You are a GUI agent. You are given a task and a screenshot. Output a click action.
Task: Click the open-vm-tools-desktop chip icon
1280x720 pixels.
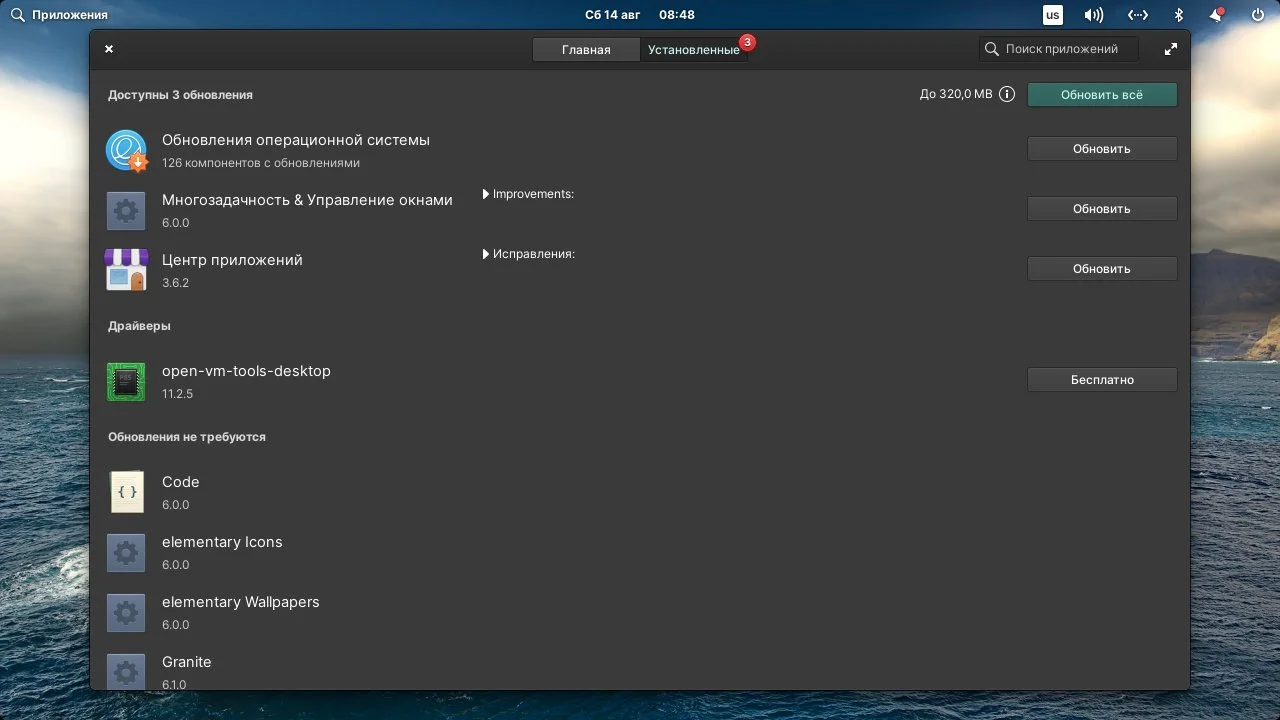click(126, 381)
